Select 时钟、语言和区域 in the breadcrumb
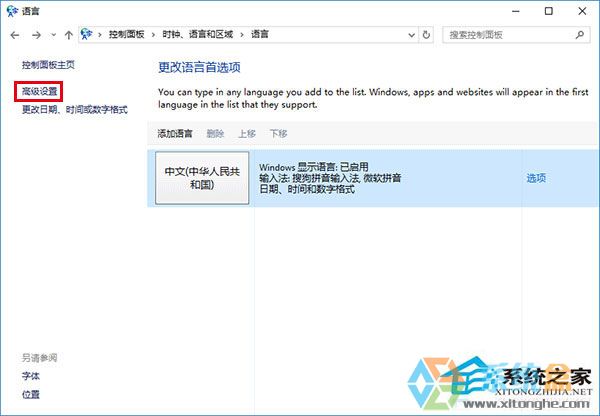Image resolution: width=600 pixels, height=416 pixels. point(197,34)
